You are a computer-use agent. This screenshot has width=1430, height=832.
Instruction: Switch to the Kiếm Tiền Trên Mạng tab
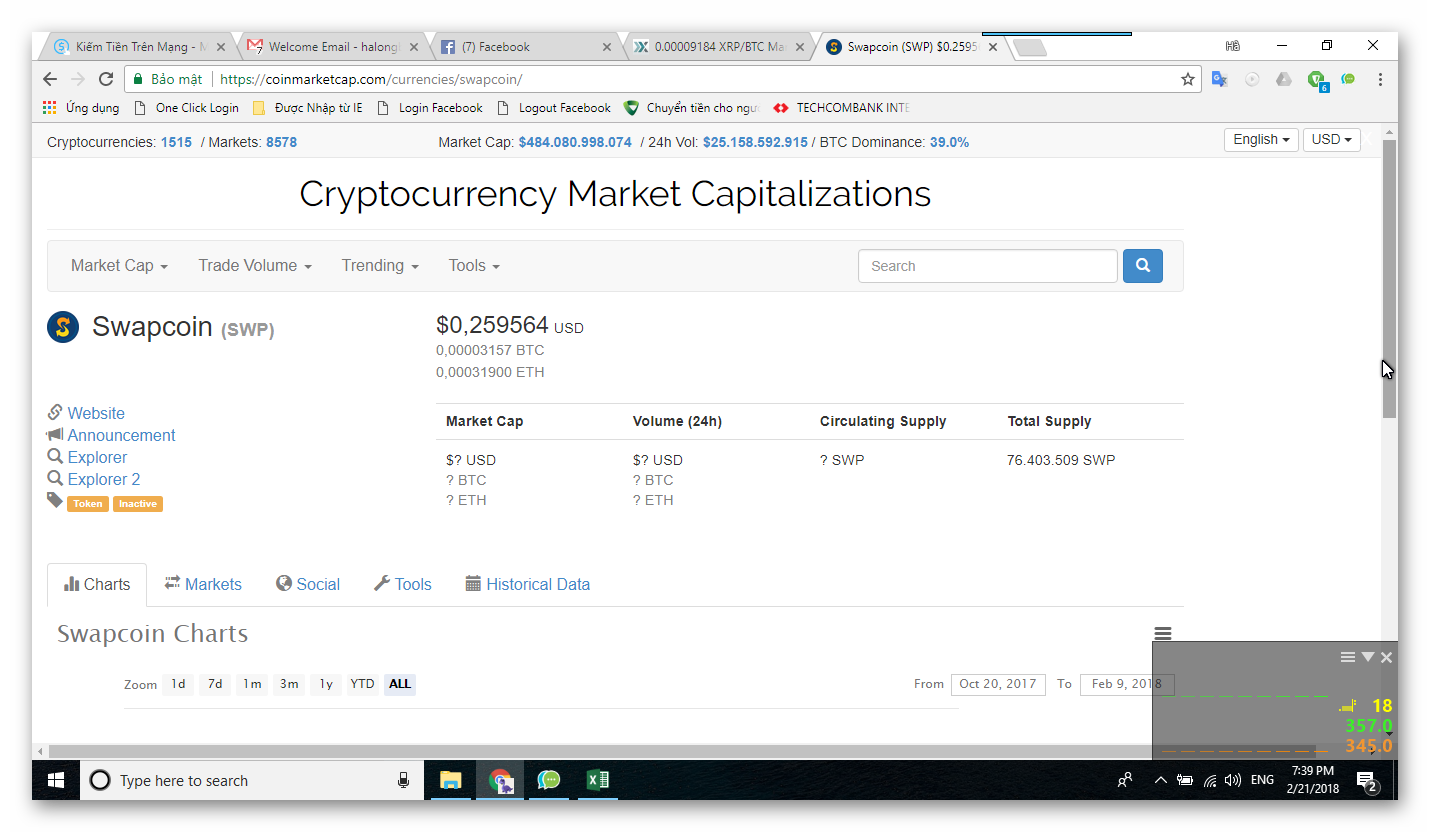(139, 47)
